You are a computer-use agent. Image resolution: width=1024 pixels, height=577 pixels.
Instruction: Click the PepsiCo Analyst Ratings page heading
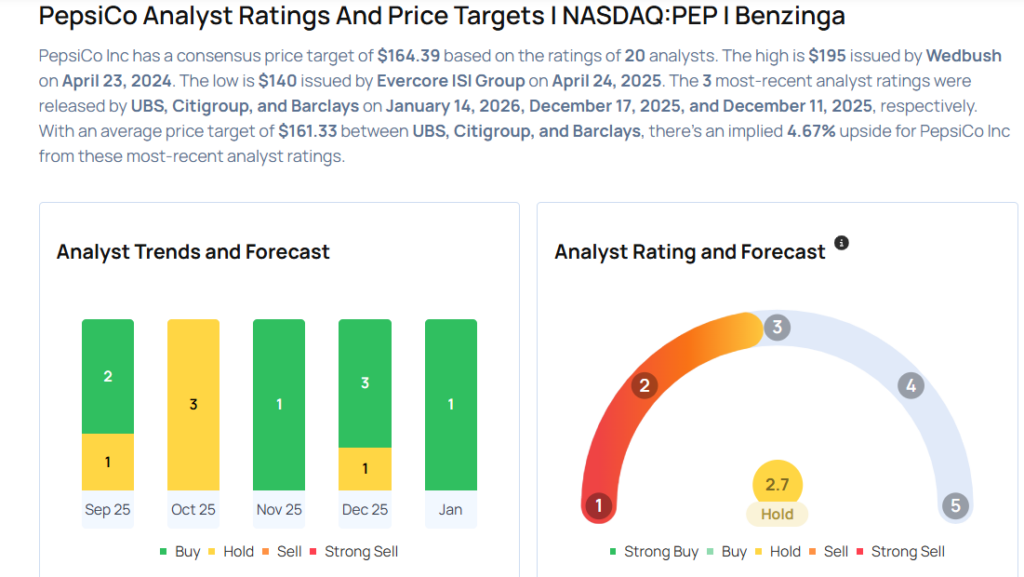[x=441, y=16]
